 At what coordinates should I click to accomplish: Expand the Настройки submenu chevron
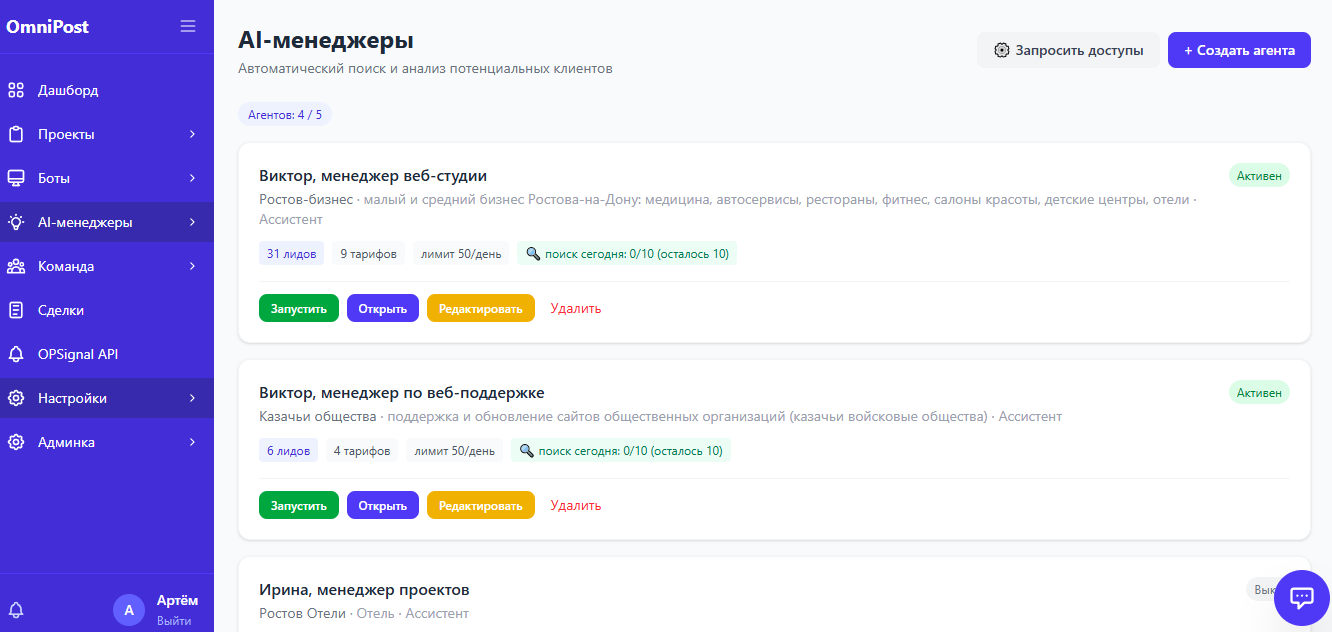pos(192,398)
